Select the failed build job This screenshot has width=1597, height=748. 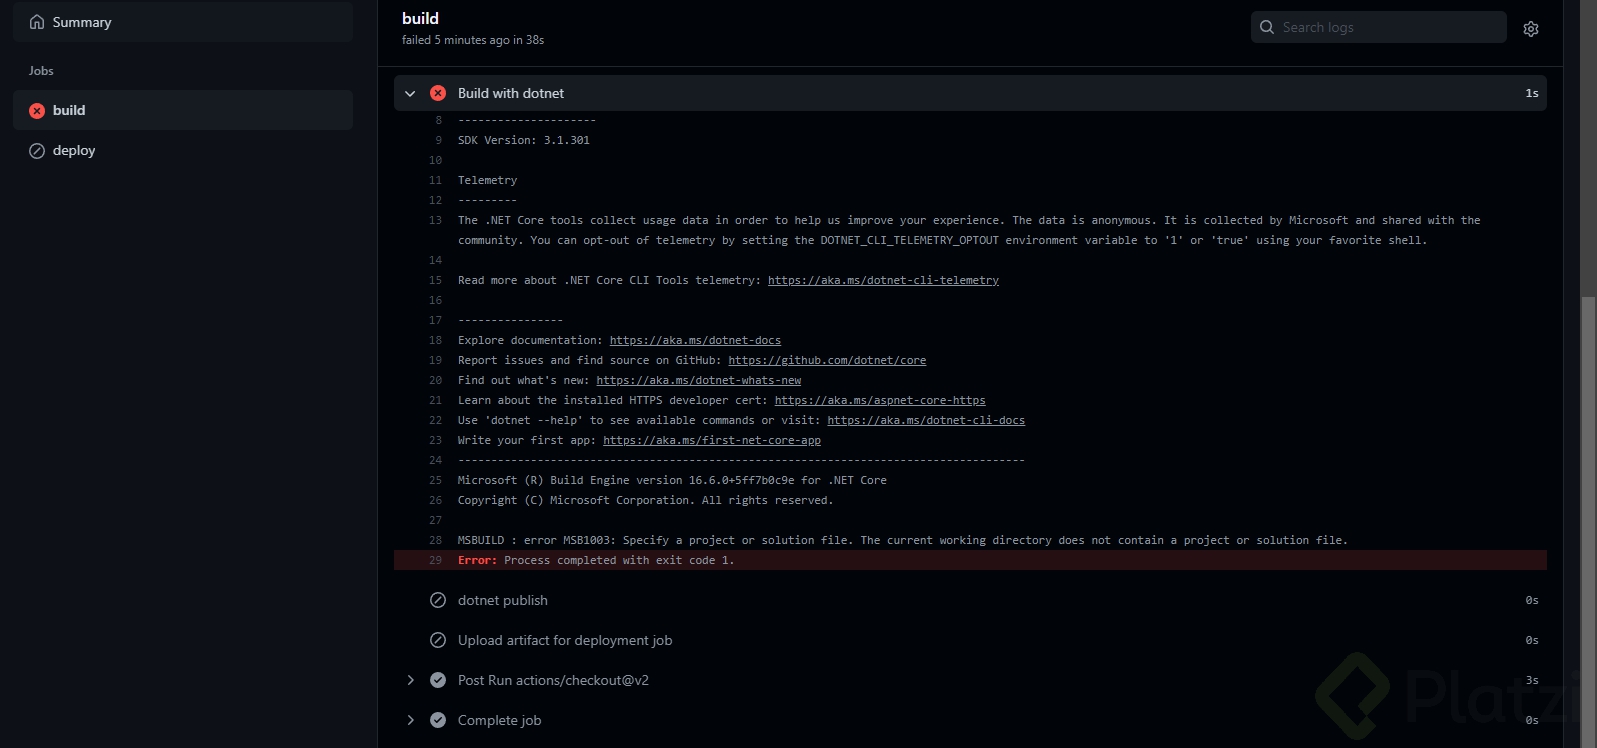[x=183, y=110]
